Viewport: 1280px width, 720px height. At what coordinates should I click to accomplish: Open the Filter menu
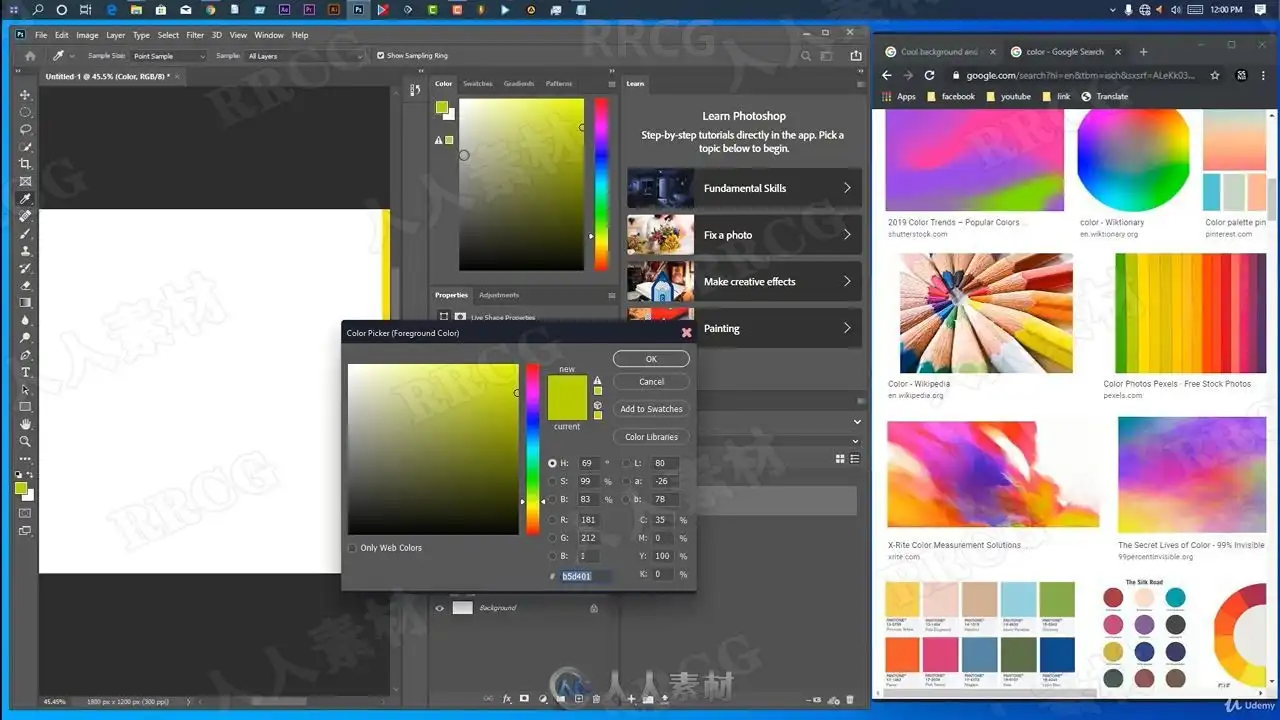(x=195, y=35)
